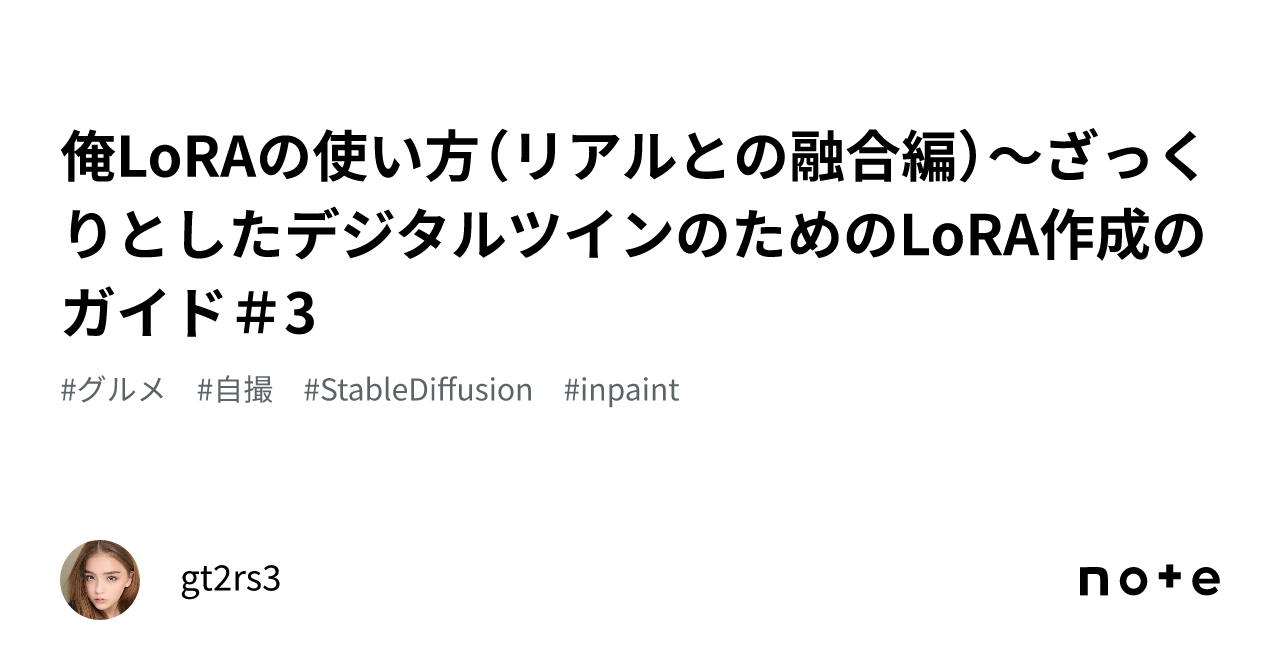The image size is (1280, 670).
Task: Click the letter o of the note logo
Action: [x=1133, y=581]
